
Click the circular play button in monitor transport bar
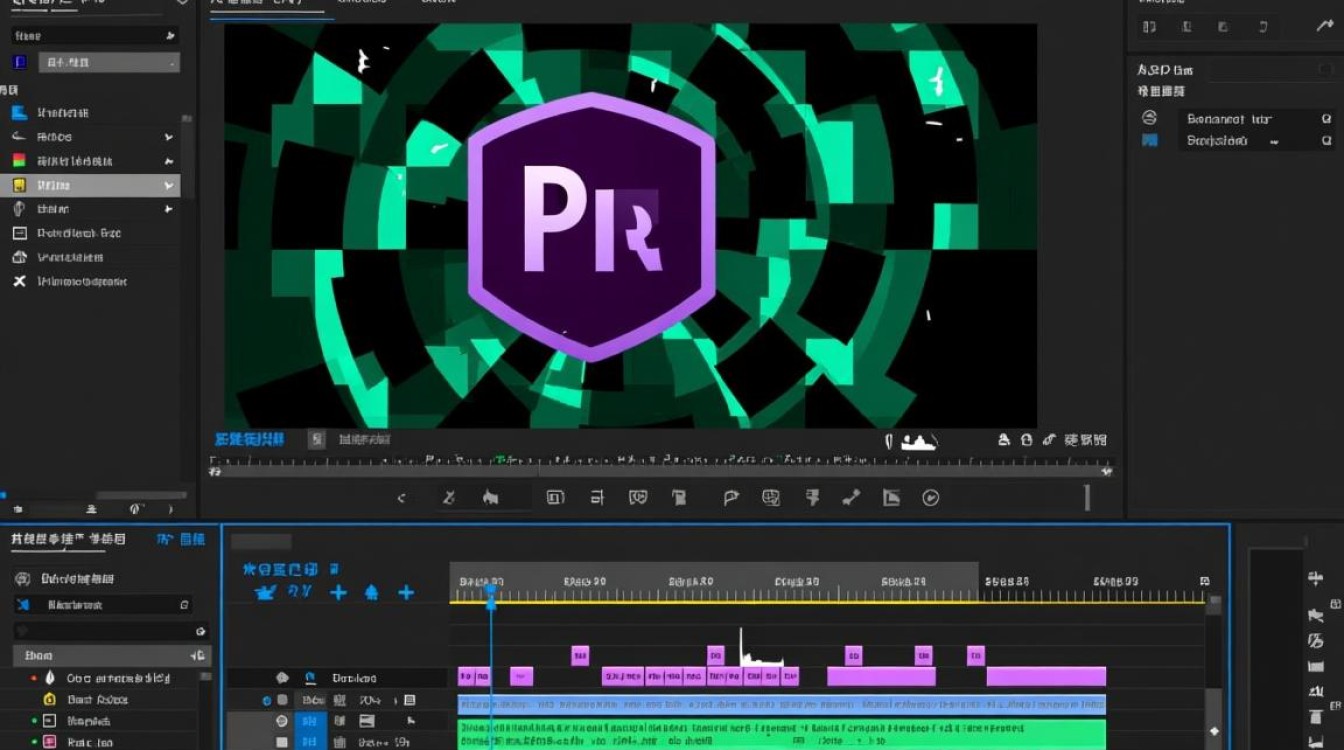point(931,497)
